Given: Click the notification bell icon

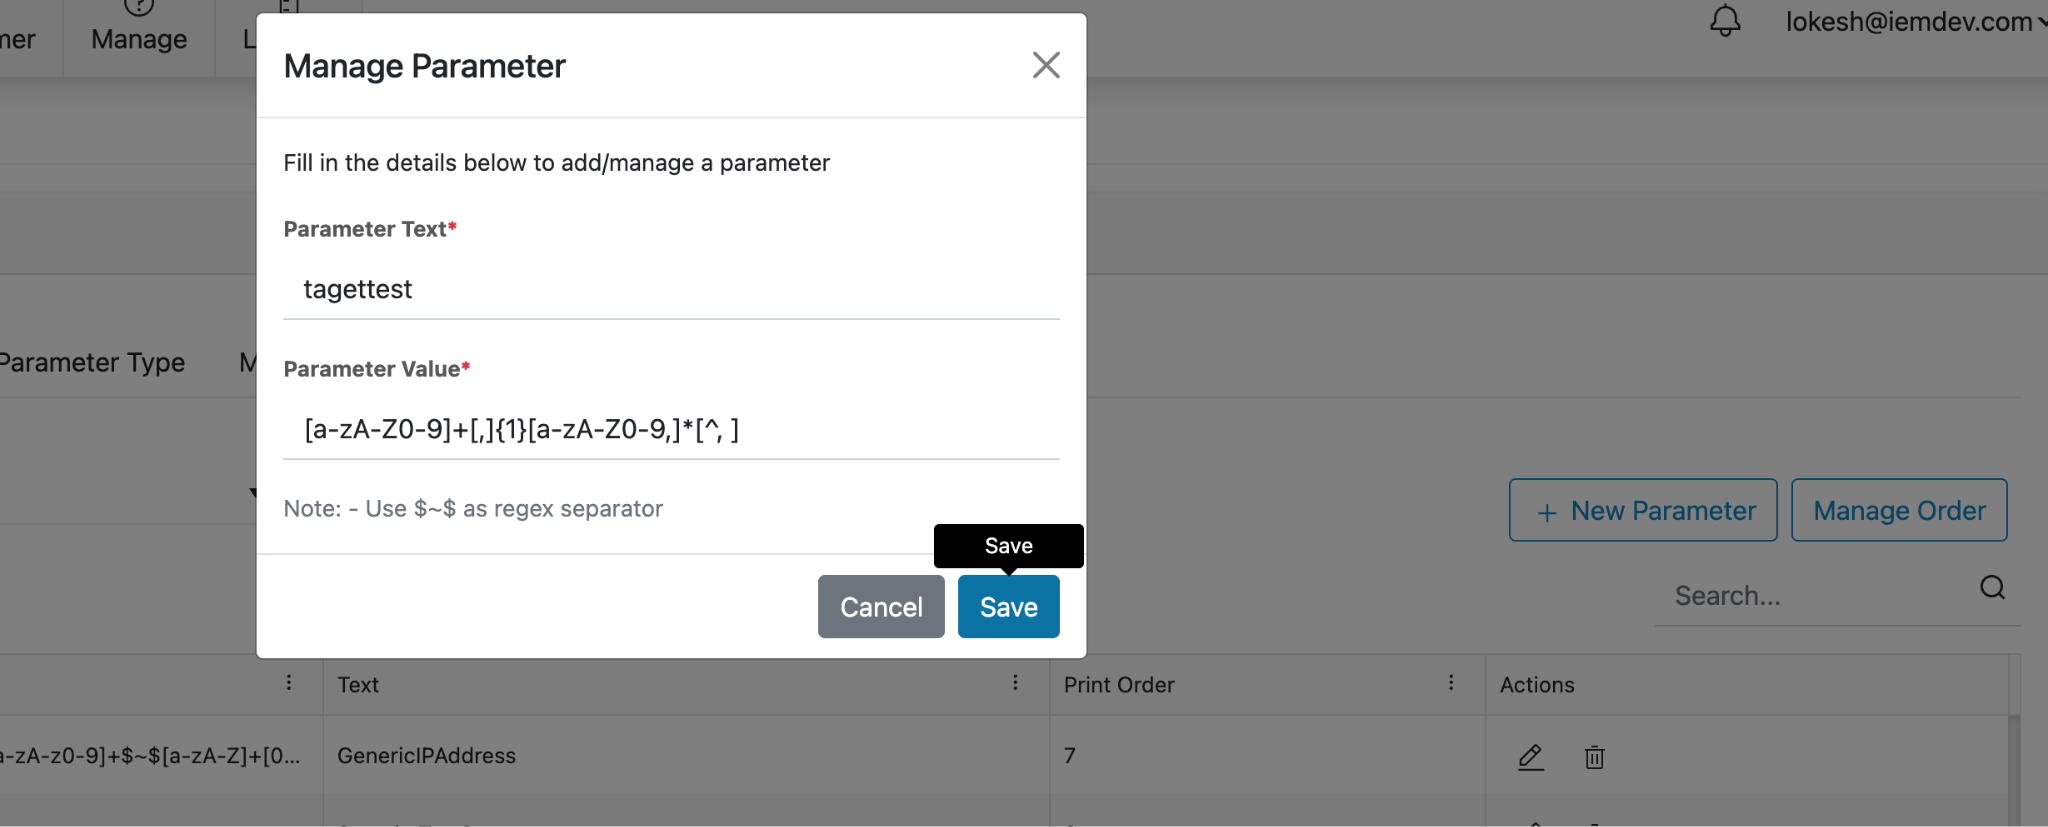Looking at the screenshot, I should point(1724,21).
